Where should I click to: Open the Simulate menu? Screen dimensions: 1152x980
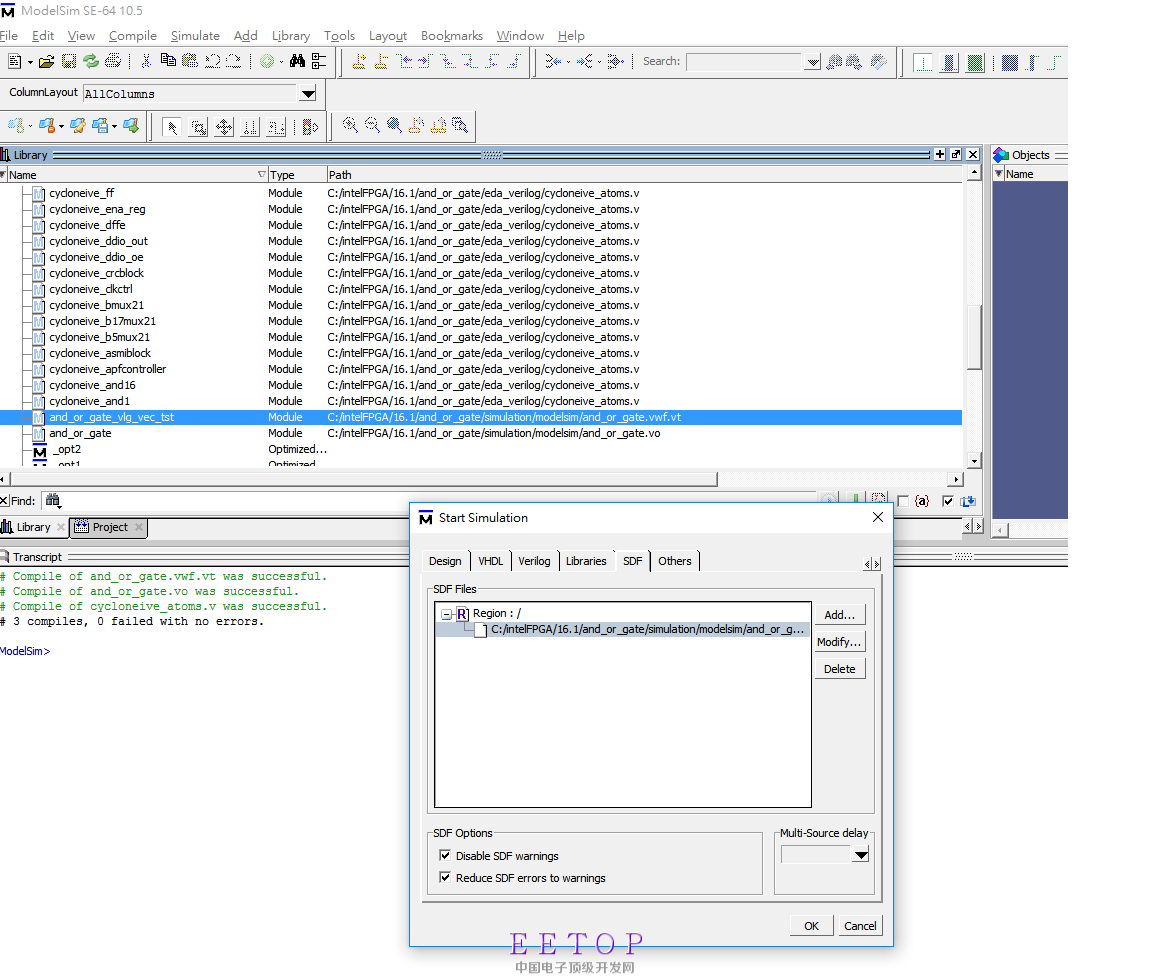[195, 36]
